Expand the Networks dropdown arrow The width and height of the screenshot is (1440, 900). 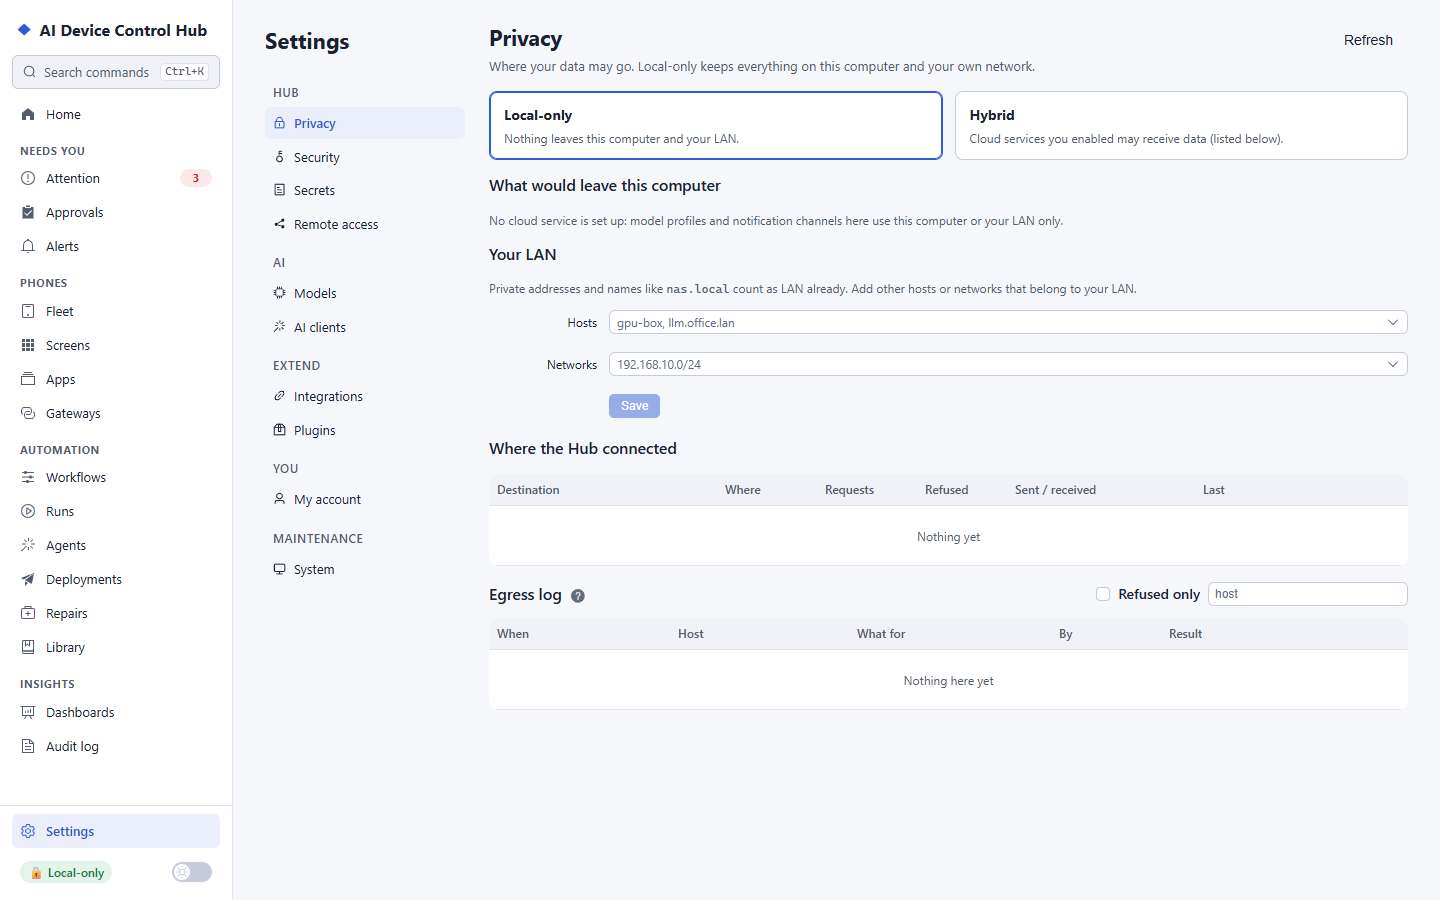point(1393,365)
